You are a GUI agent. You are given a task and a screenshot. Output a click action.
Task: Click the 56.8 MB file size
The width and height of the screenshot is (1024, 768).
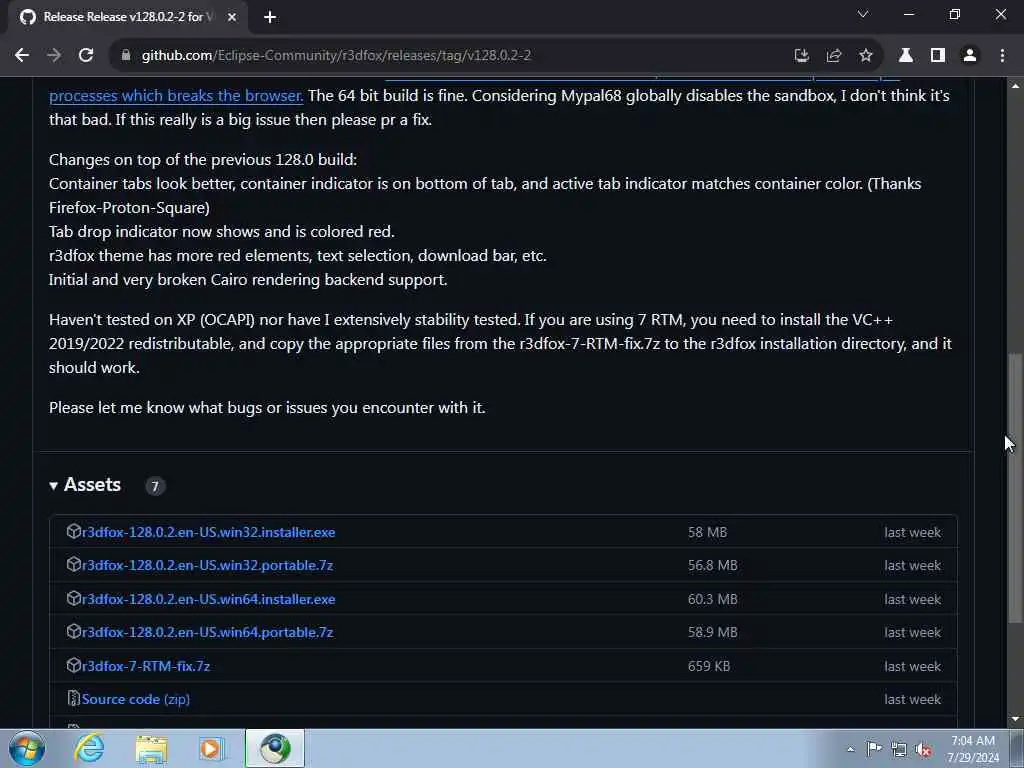click(712, 566)
